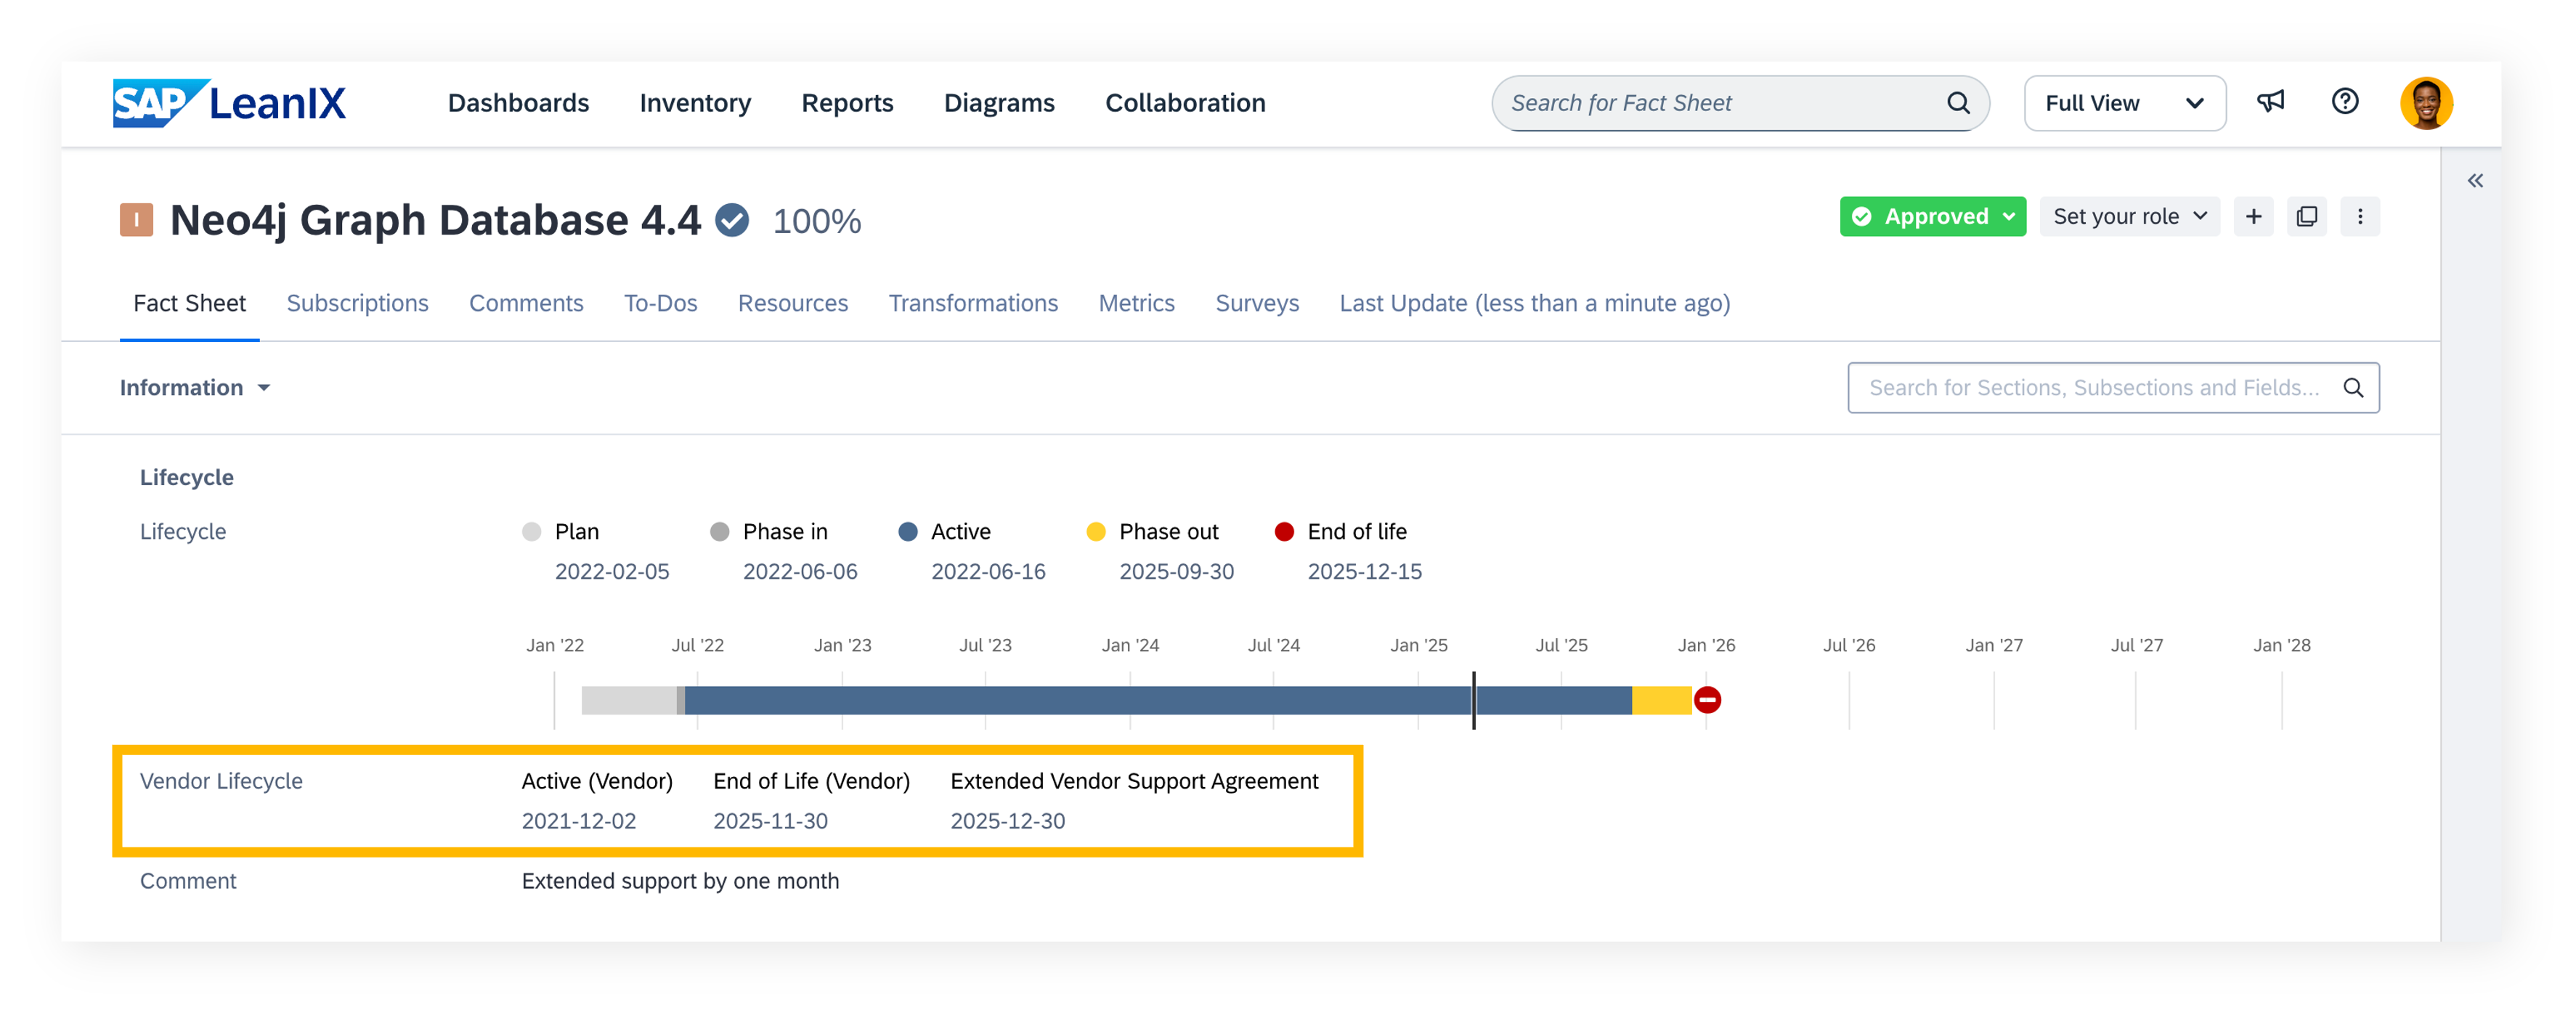Collapse the right side panel with double chevron
The image size is (2576, 1018).
(x=2474, y=181)
